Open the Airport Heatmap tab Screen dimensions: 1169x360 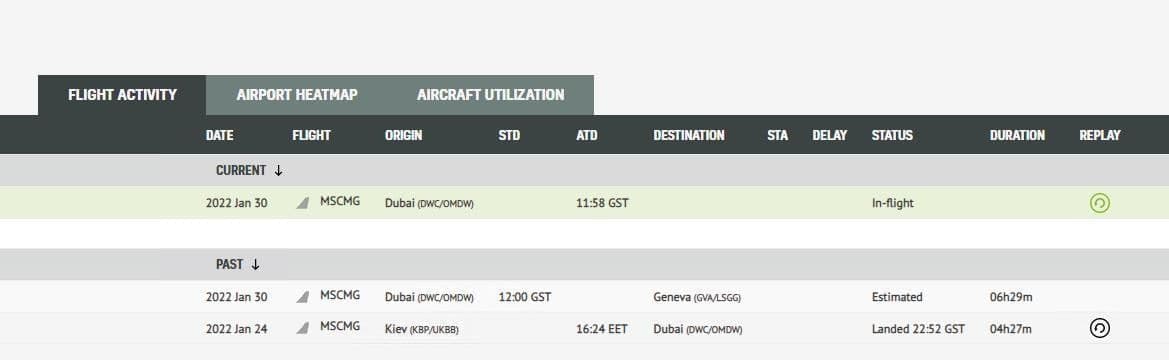pyautogui.click(x=297, y=95)
